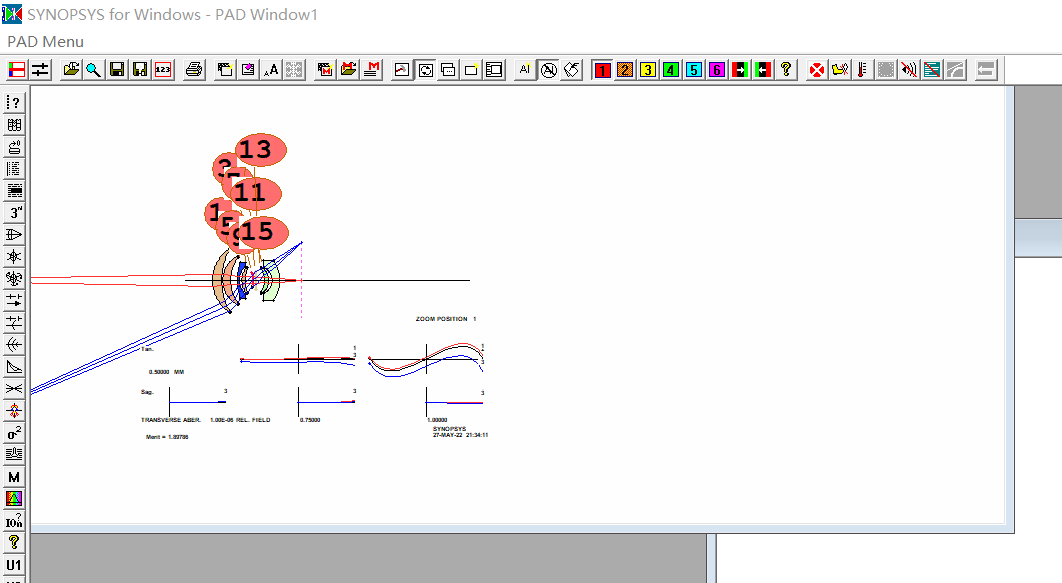Toggle the muted speaker sound icon

(x=908, y=70)
